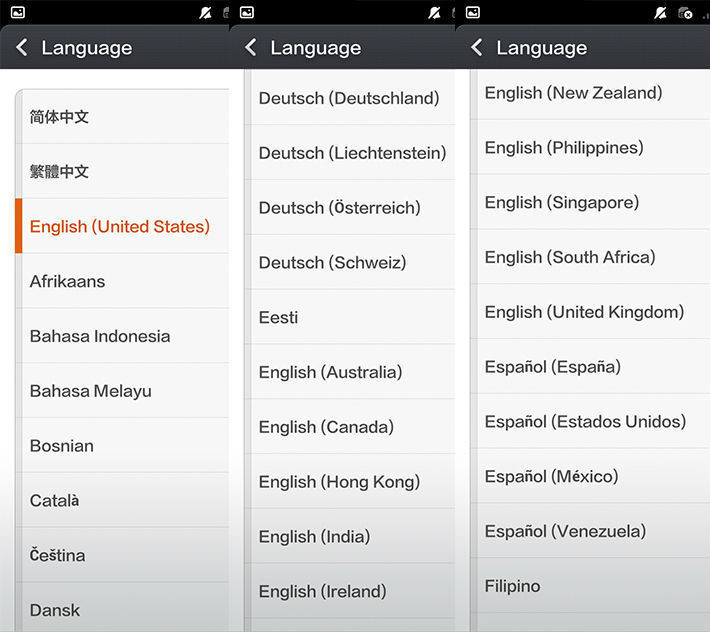Screen dimensions: 710x632
Task: Choose Bahasa Indonesia
Action: click(x=100, y=336)
